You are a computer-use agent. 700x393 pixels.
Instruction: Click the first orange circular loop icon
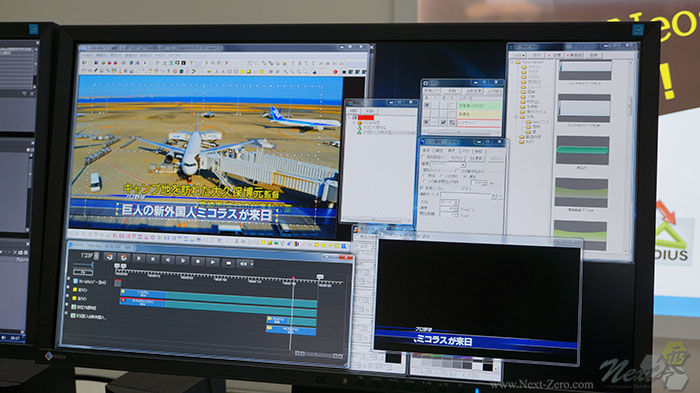(x=109, y=257)
